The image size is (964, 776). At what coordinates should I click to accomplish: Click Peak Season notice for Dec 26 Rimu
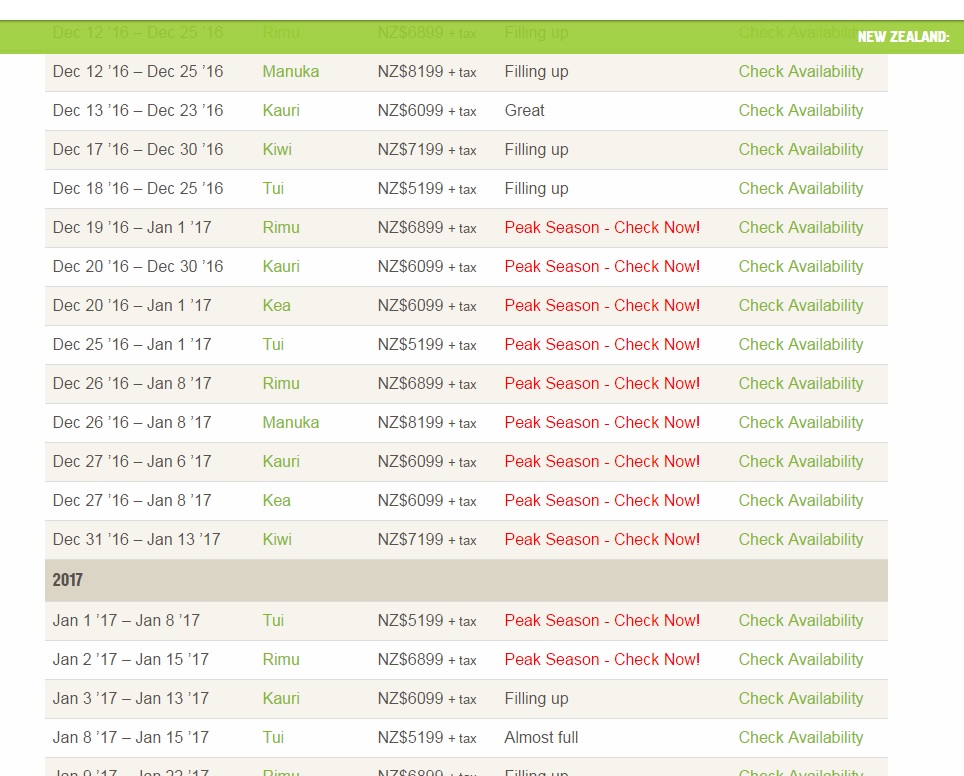point(602,384)
